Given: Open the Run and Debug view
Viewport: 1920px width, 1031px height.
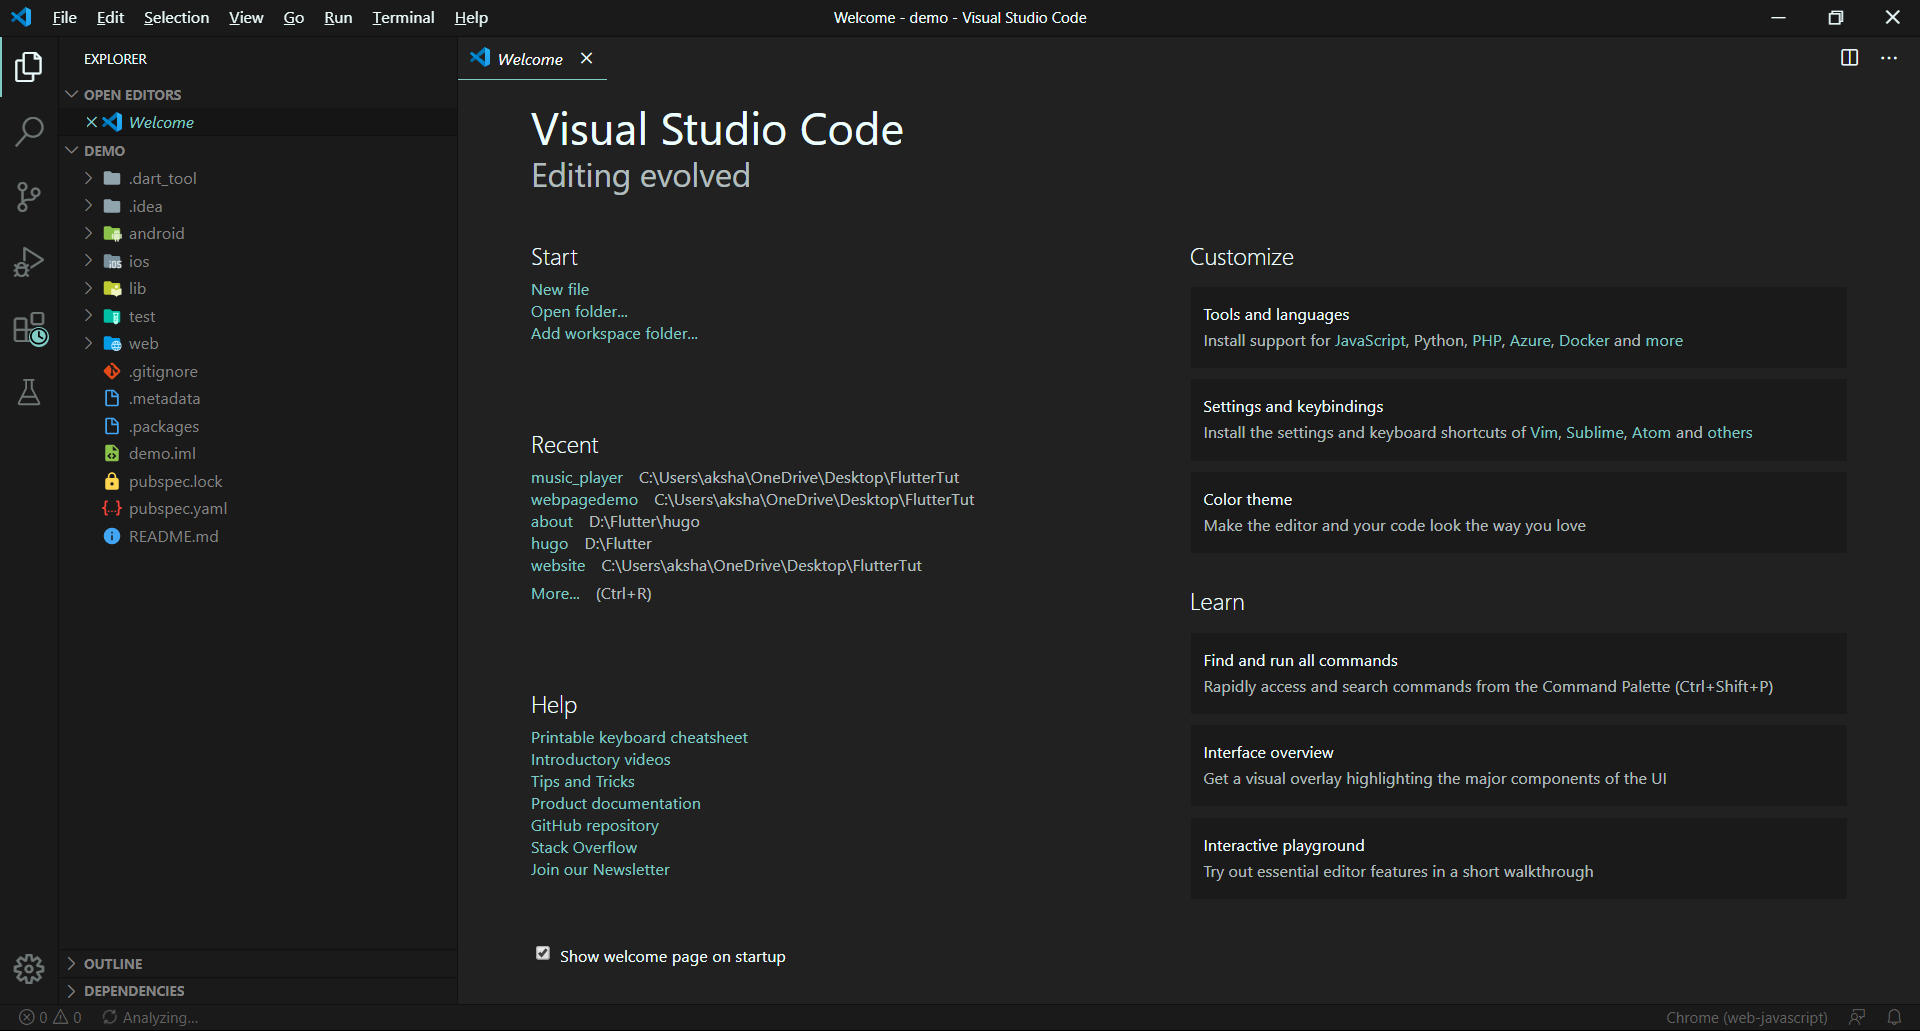Looking at the screenshot, I should click(29, 262).
